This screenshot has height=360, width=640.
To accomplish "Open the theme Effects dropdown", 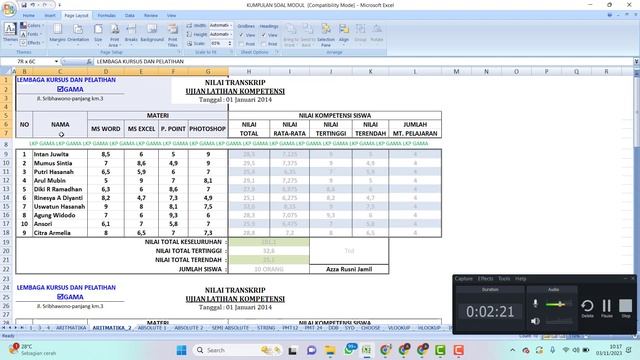I will [32, 43].
